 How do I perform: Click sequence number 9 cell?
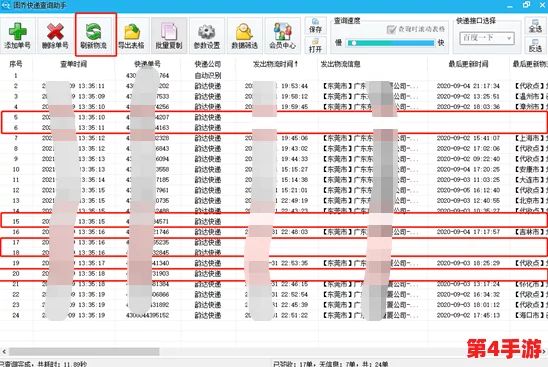click(x=16, y=159)
